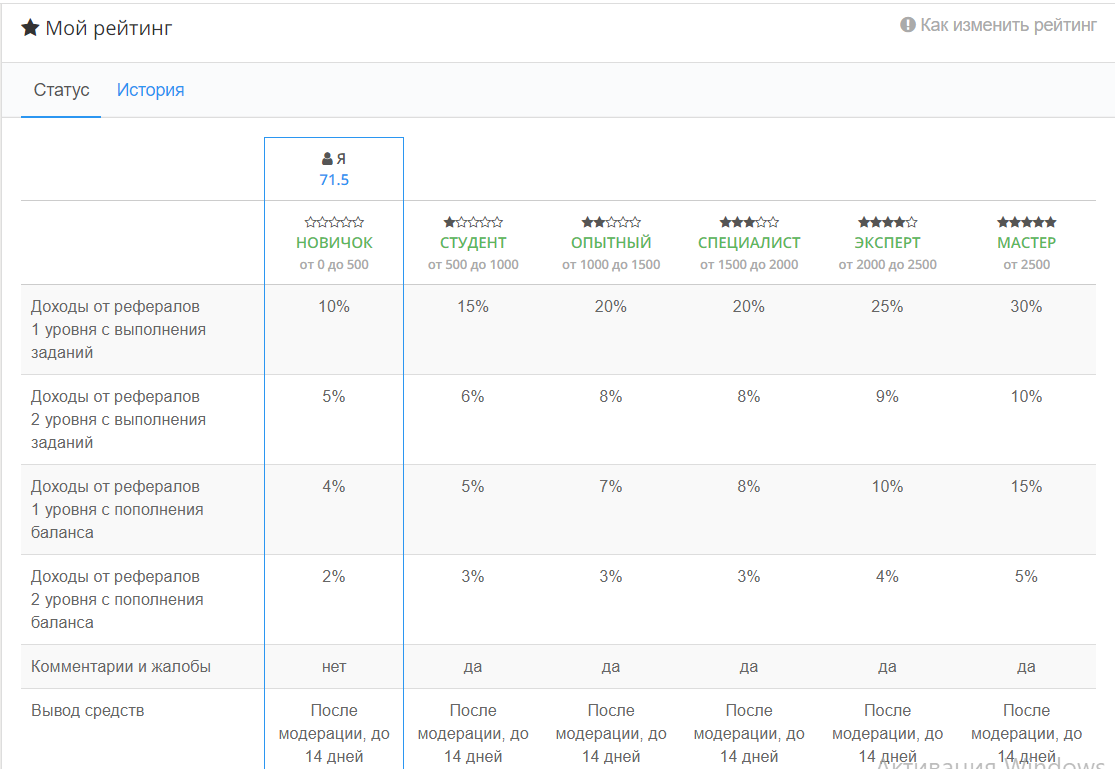
Task: Click да under МАСТЕР for Комментарии и жалобы
Action: click(x=1026, y=667)
